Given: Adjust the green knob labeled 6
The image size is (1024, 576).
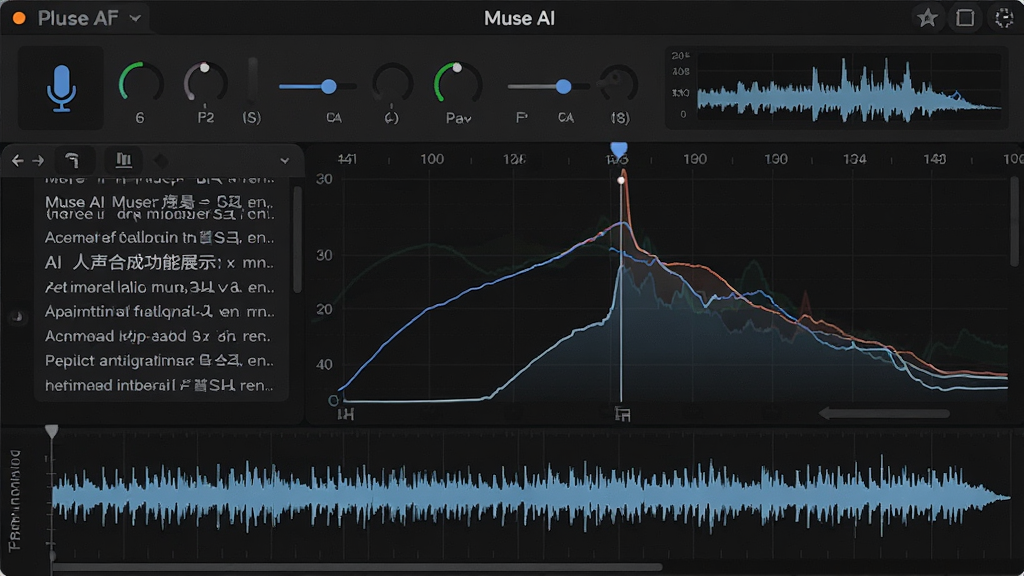Looking at the screenshot, I should click(x=140, y=84).
